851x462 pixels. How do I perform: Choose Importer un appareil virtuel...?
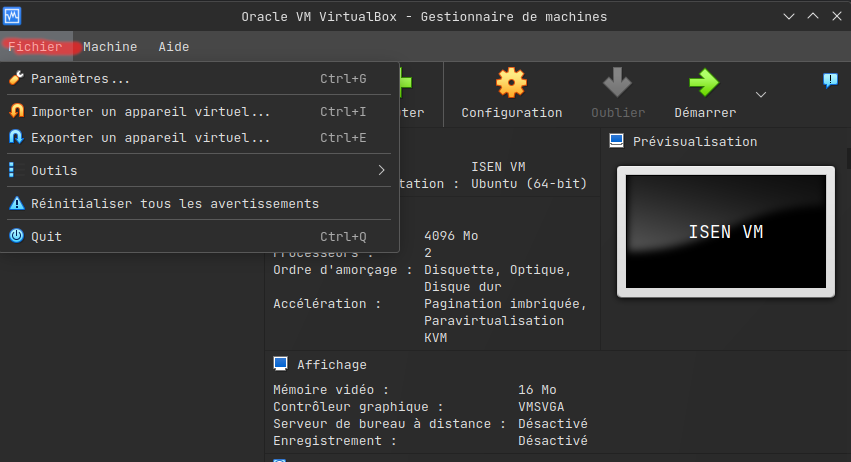199,111
